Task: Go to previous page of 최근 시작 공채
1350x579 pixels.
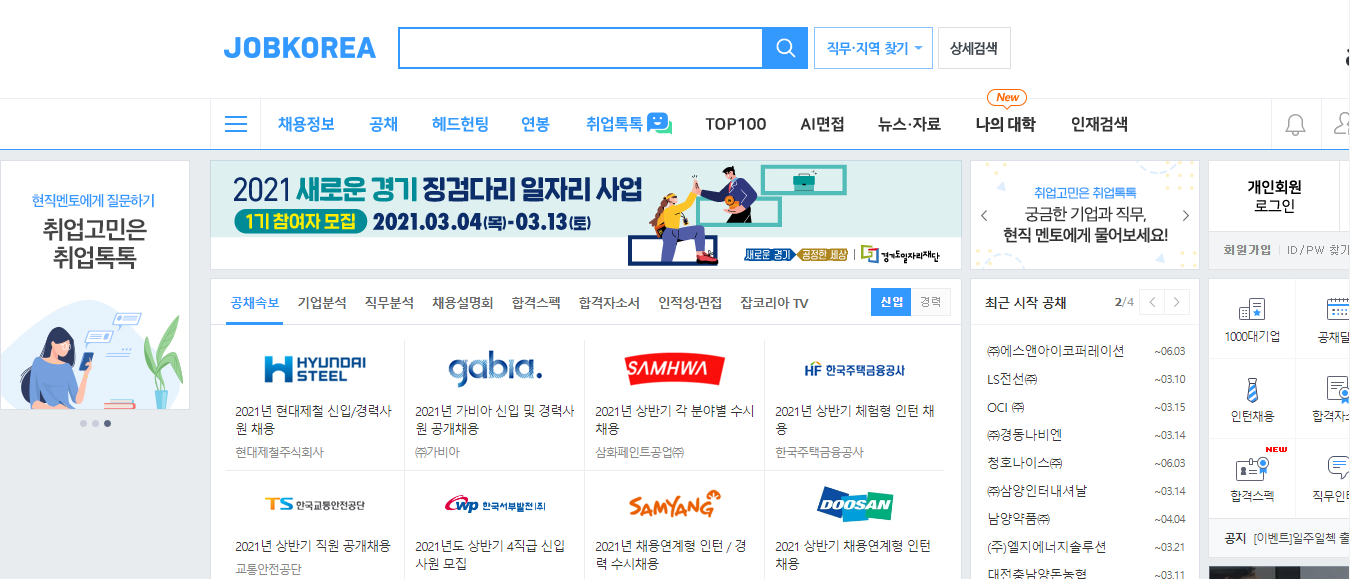Action: (x=1153, y=302)
